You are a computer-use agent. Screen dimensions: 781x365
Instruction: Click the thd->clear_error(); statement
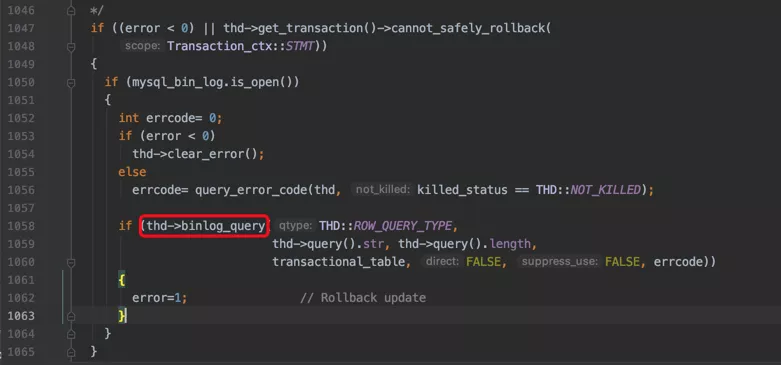[198, 154]
